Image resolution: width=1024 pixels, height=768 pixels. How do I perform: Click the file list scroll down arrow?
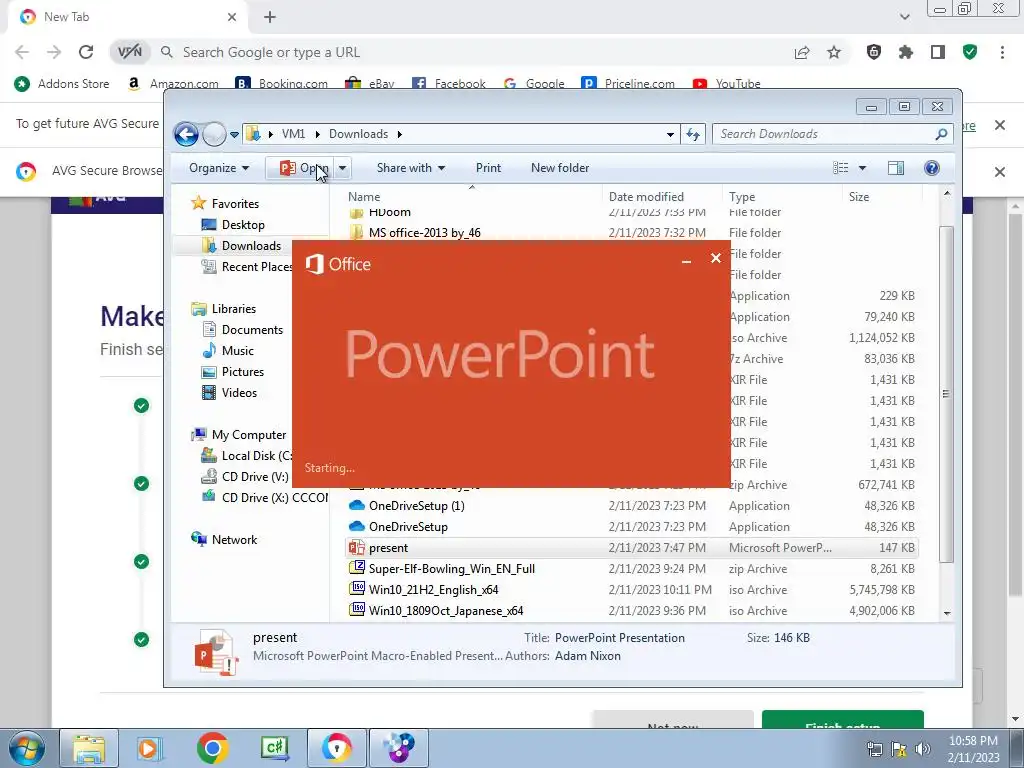pos(947,614)
